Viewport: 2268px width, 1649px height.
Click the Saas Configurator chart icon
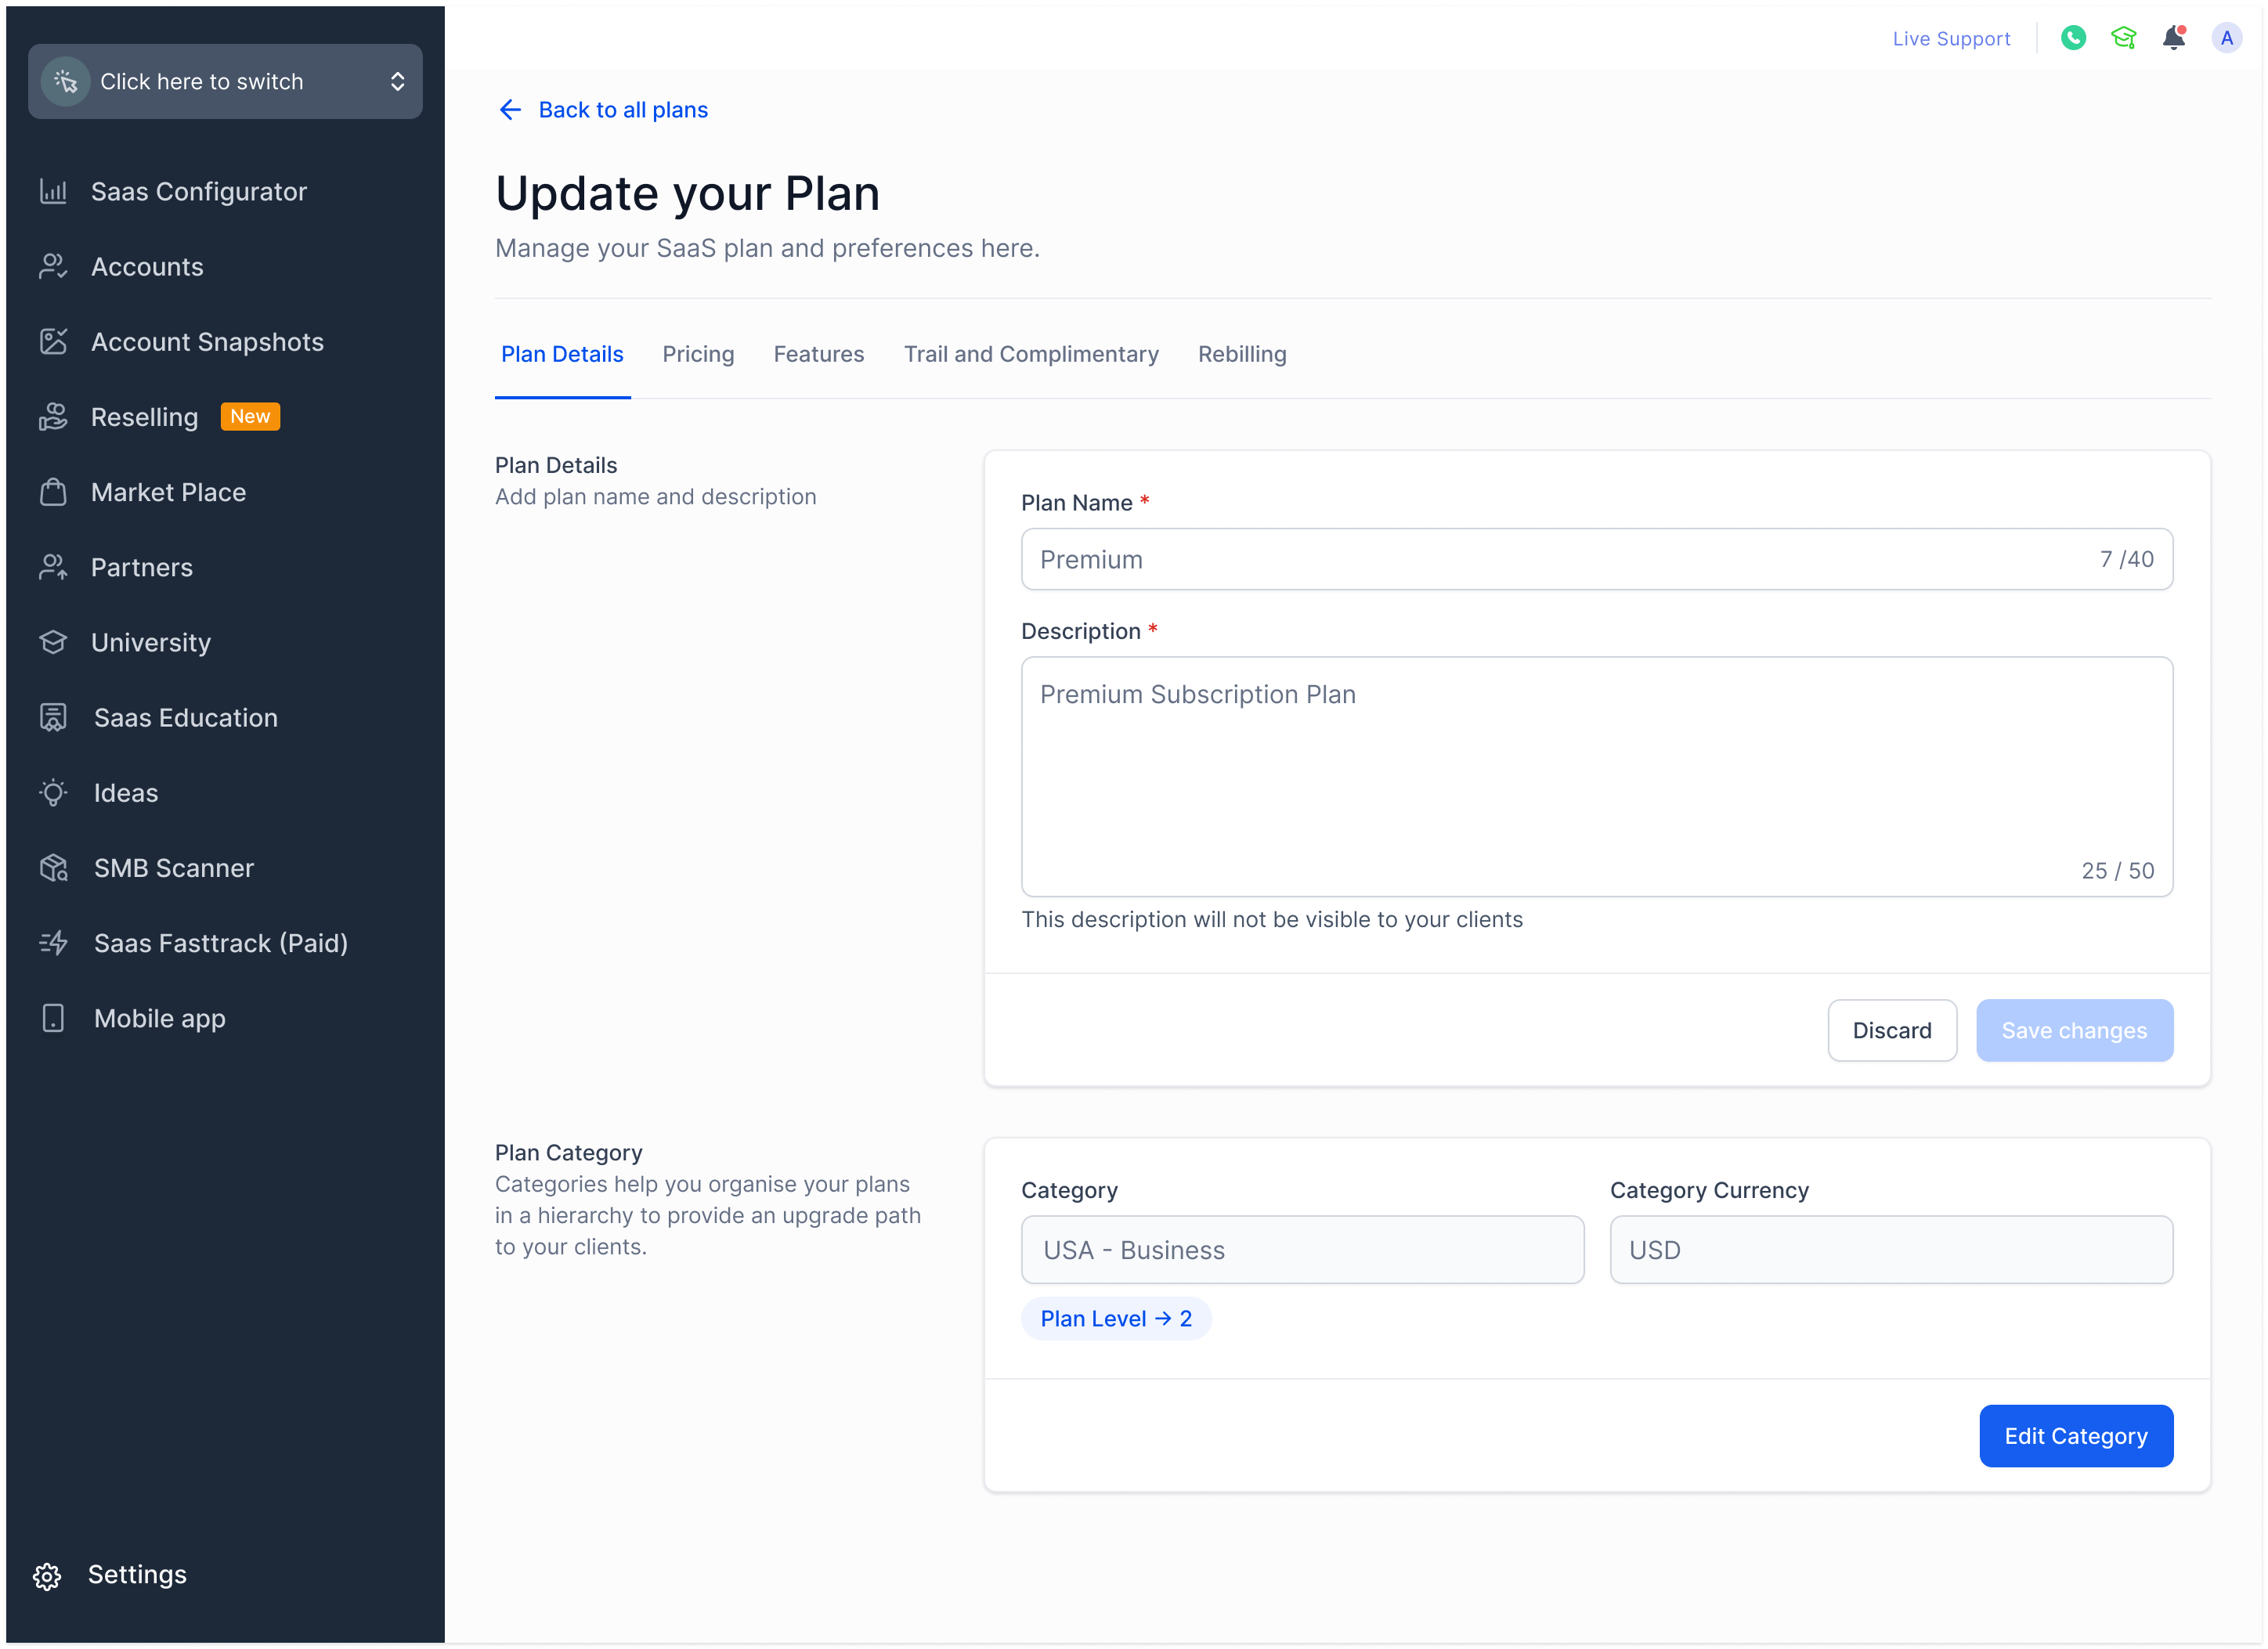click(x=53, y=191)
